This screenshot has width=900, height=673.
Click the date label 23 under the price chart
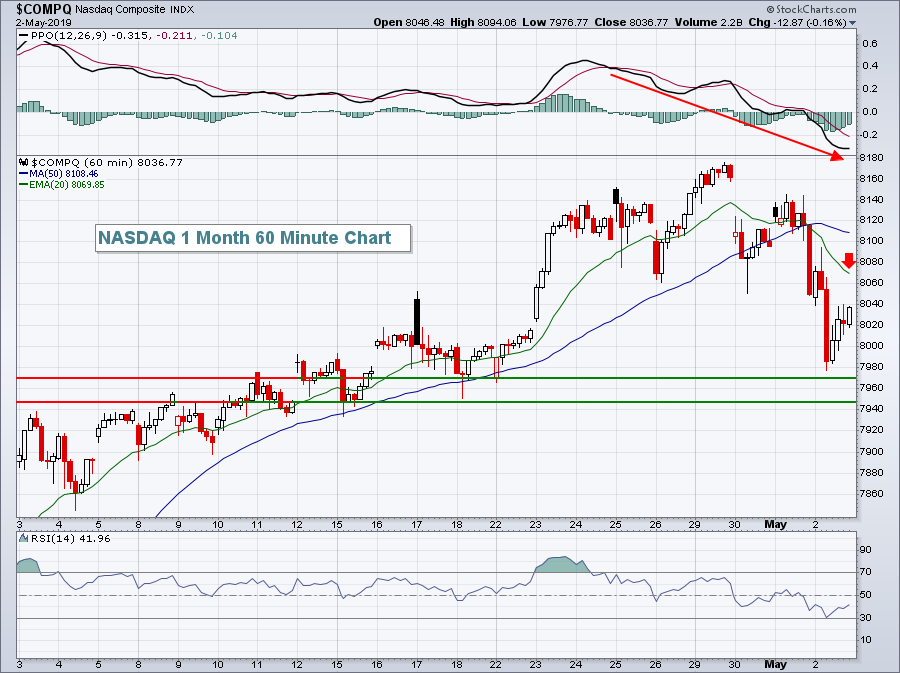[x=536, y=524]
